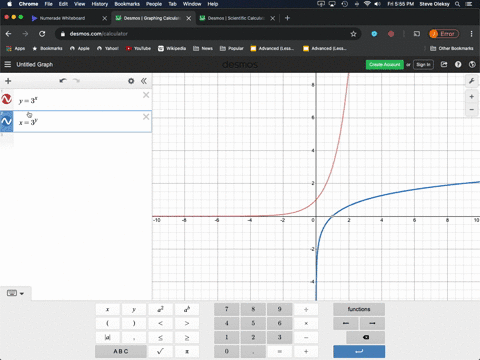Click the Sign In button
480x360 pixels.
click(x=423, y=65)
